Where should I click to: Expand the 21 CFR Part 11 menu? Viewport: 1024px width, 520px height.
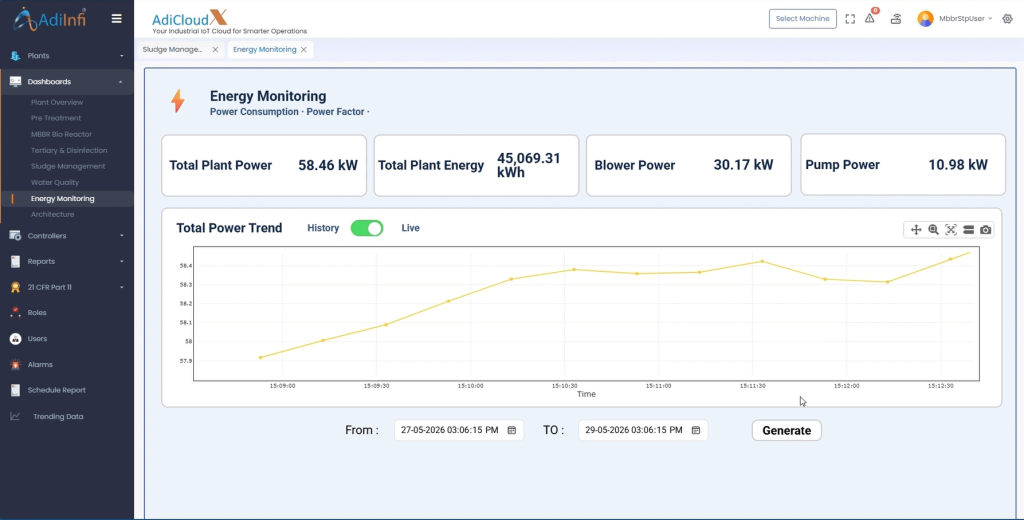point(121,287)
